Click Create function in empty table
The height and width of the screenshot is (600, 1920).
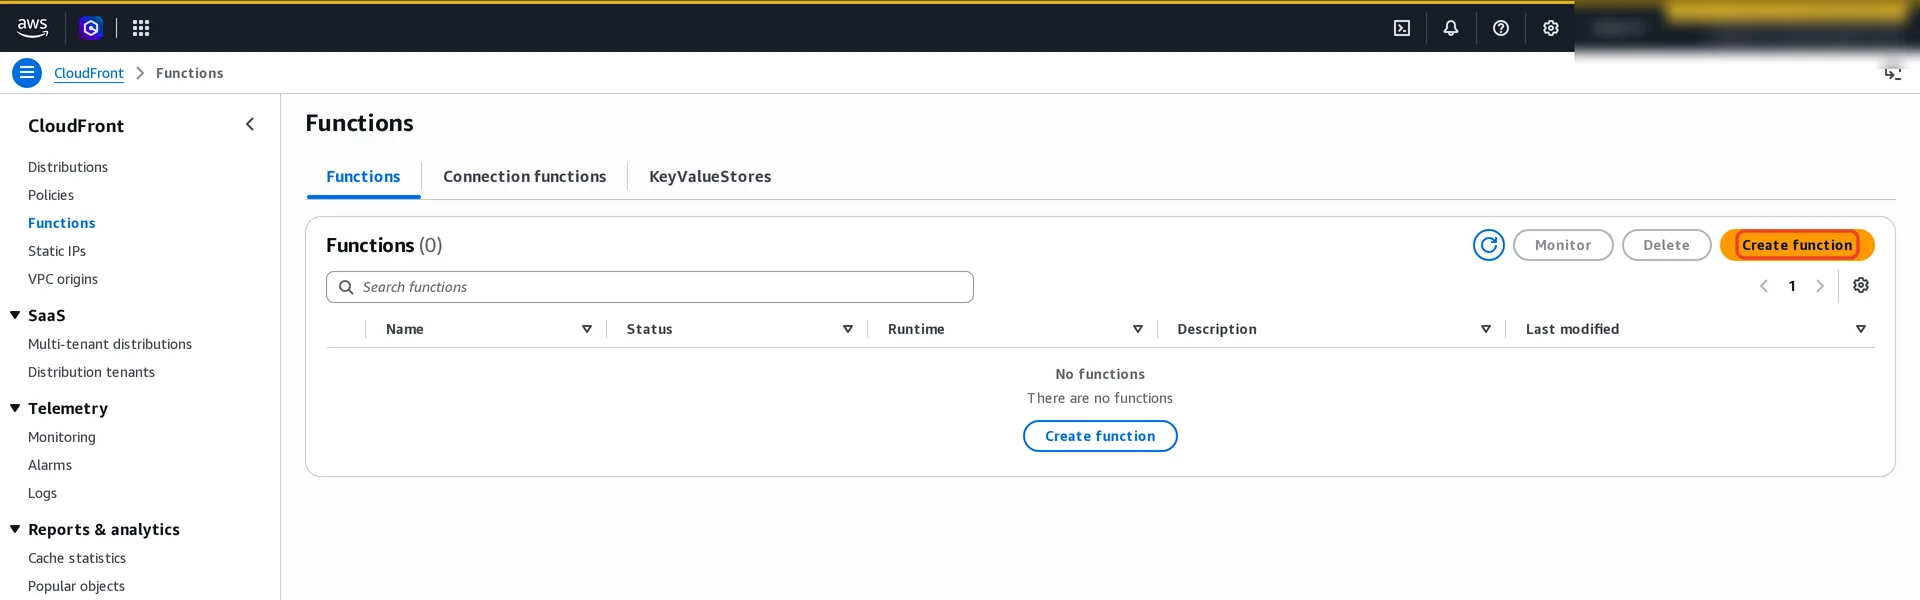(1100, 436)
